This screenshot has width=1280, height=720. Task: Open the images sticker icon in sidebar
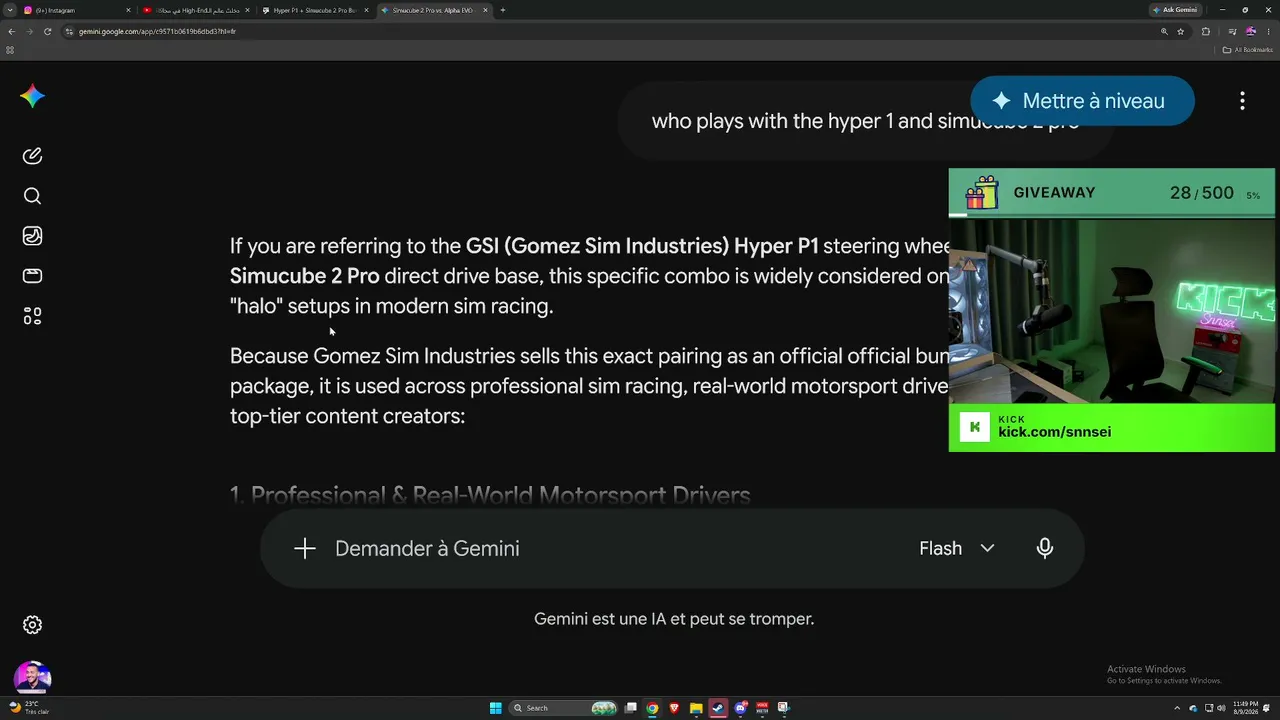point(32,236)
